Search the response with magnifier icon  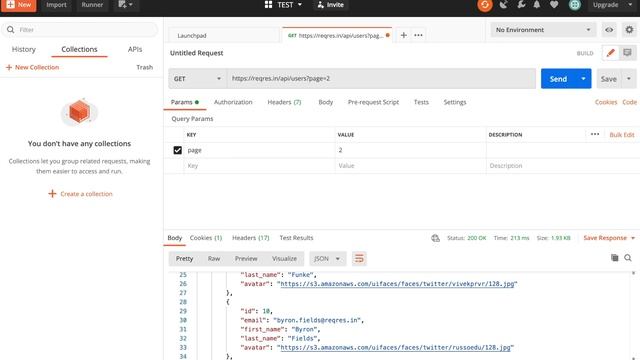click(628, 258)
